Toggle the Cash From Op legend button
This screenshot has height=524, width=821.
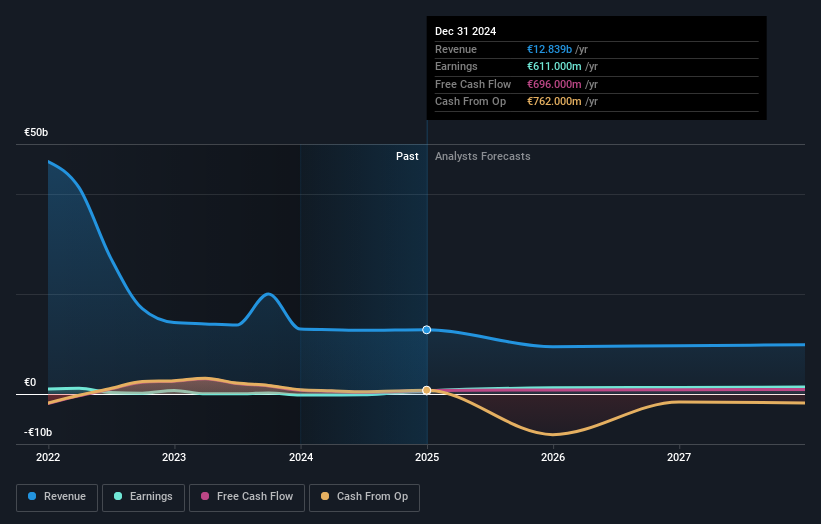pos(364,497)
